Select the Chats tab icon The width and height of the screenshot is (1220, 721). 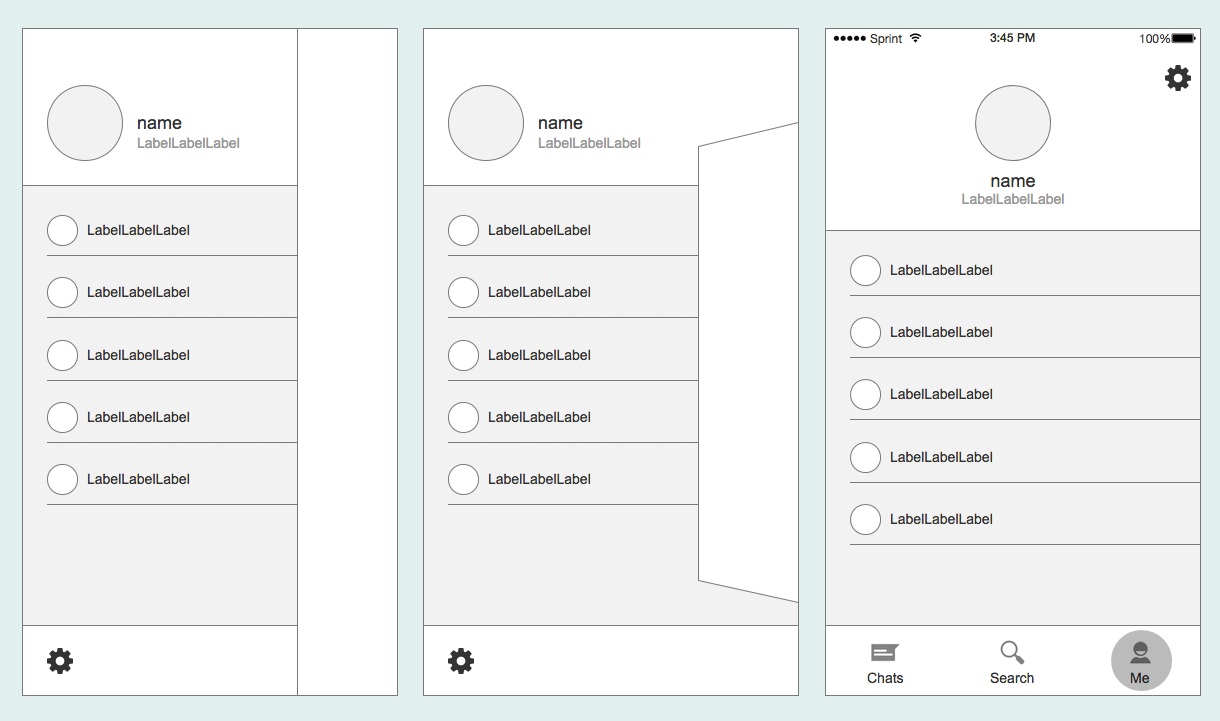[885, 654]
